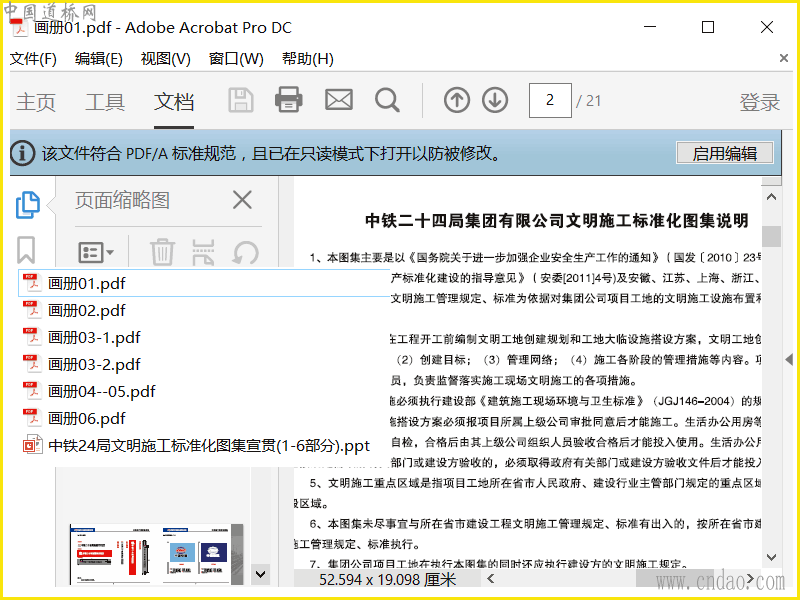Open the 帮助(H) menu
Viewport: 800px width, 600px height.
coord(308,59)
